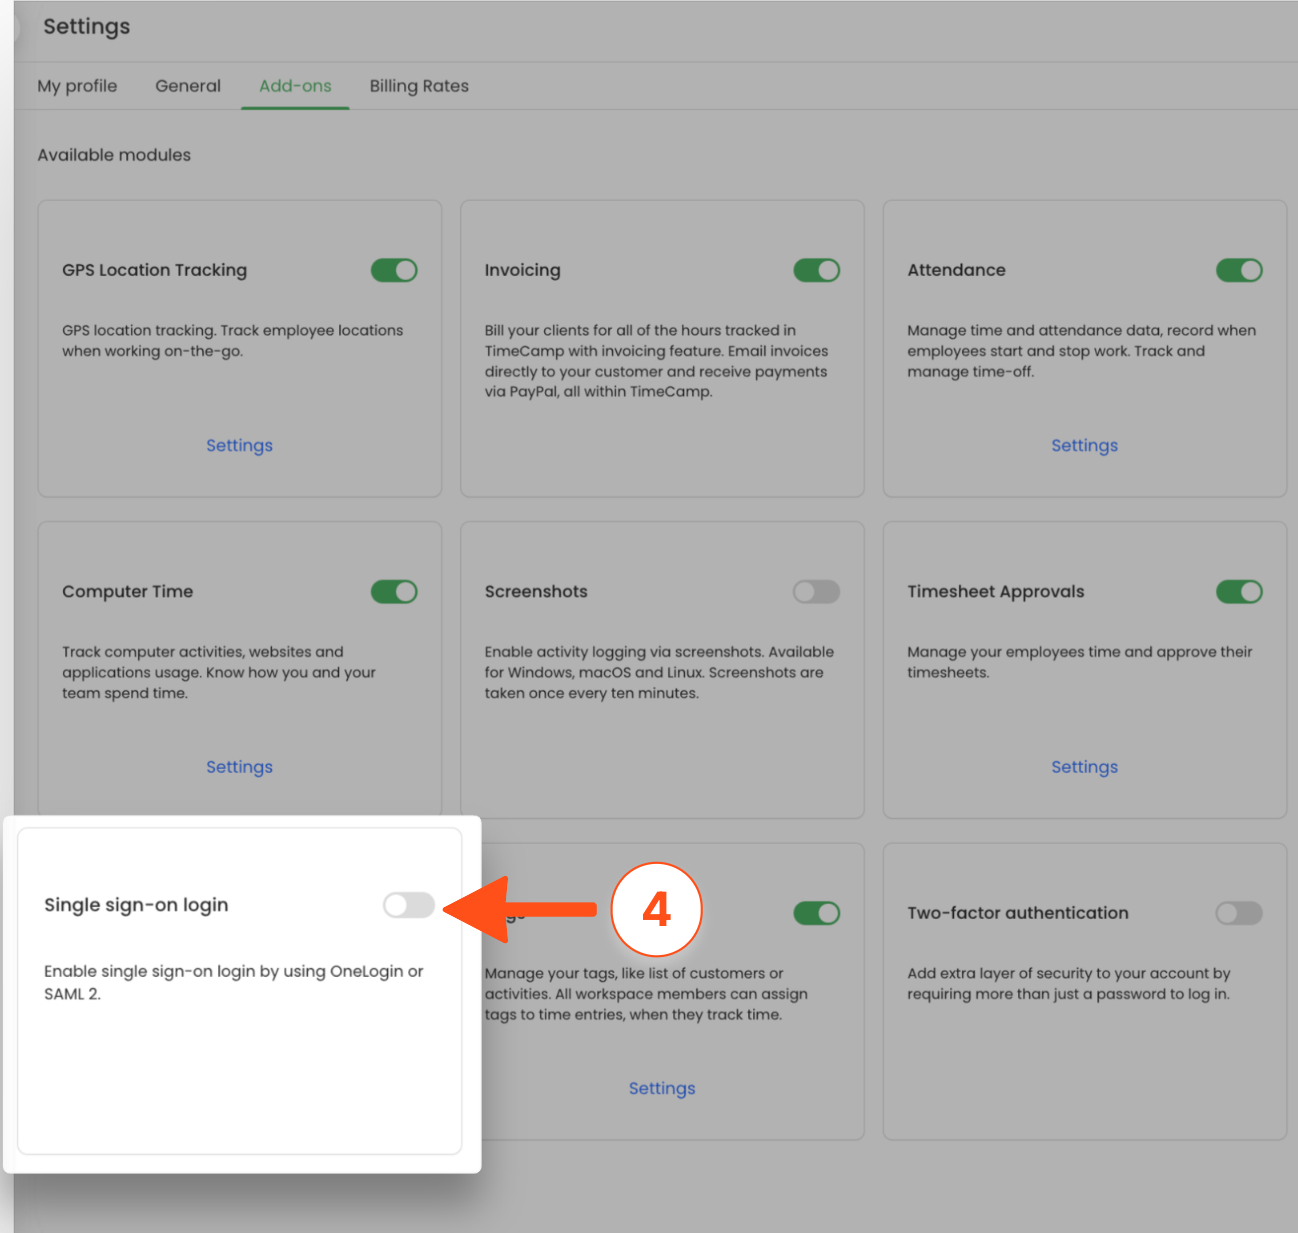This screenshot has height=1233, width=1298.
Task: Click the Attendance card title
Action: [x=956, y=270]
